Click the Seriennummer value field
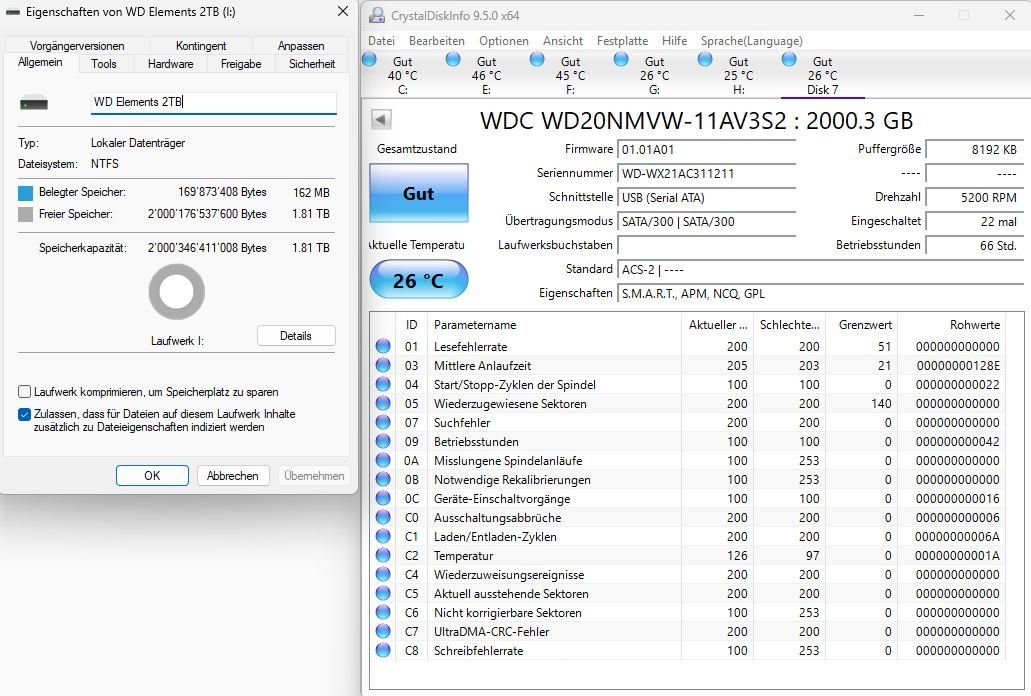Image resolution: width=1031 pixels, height=696 pixels. point(706,174)
